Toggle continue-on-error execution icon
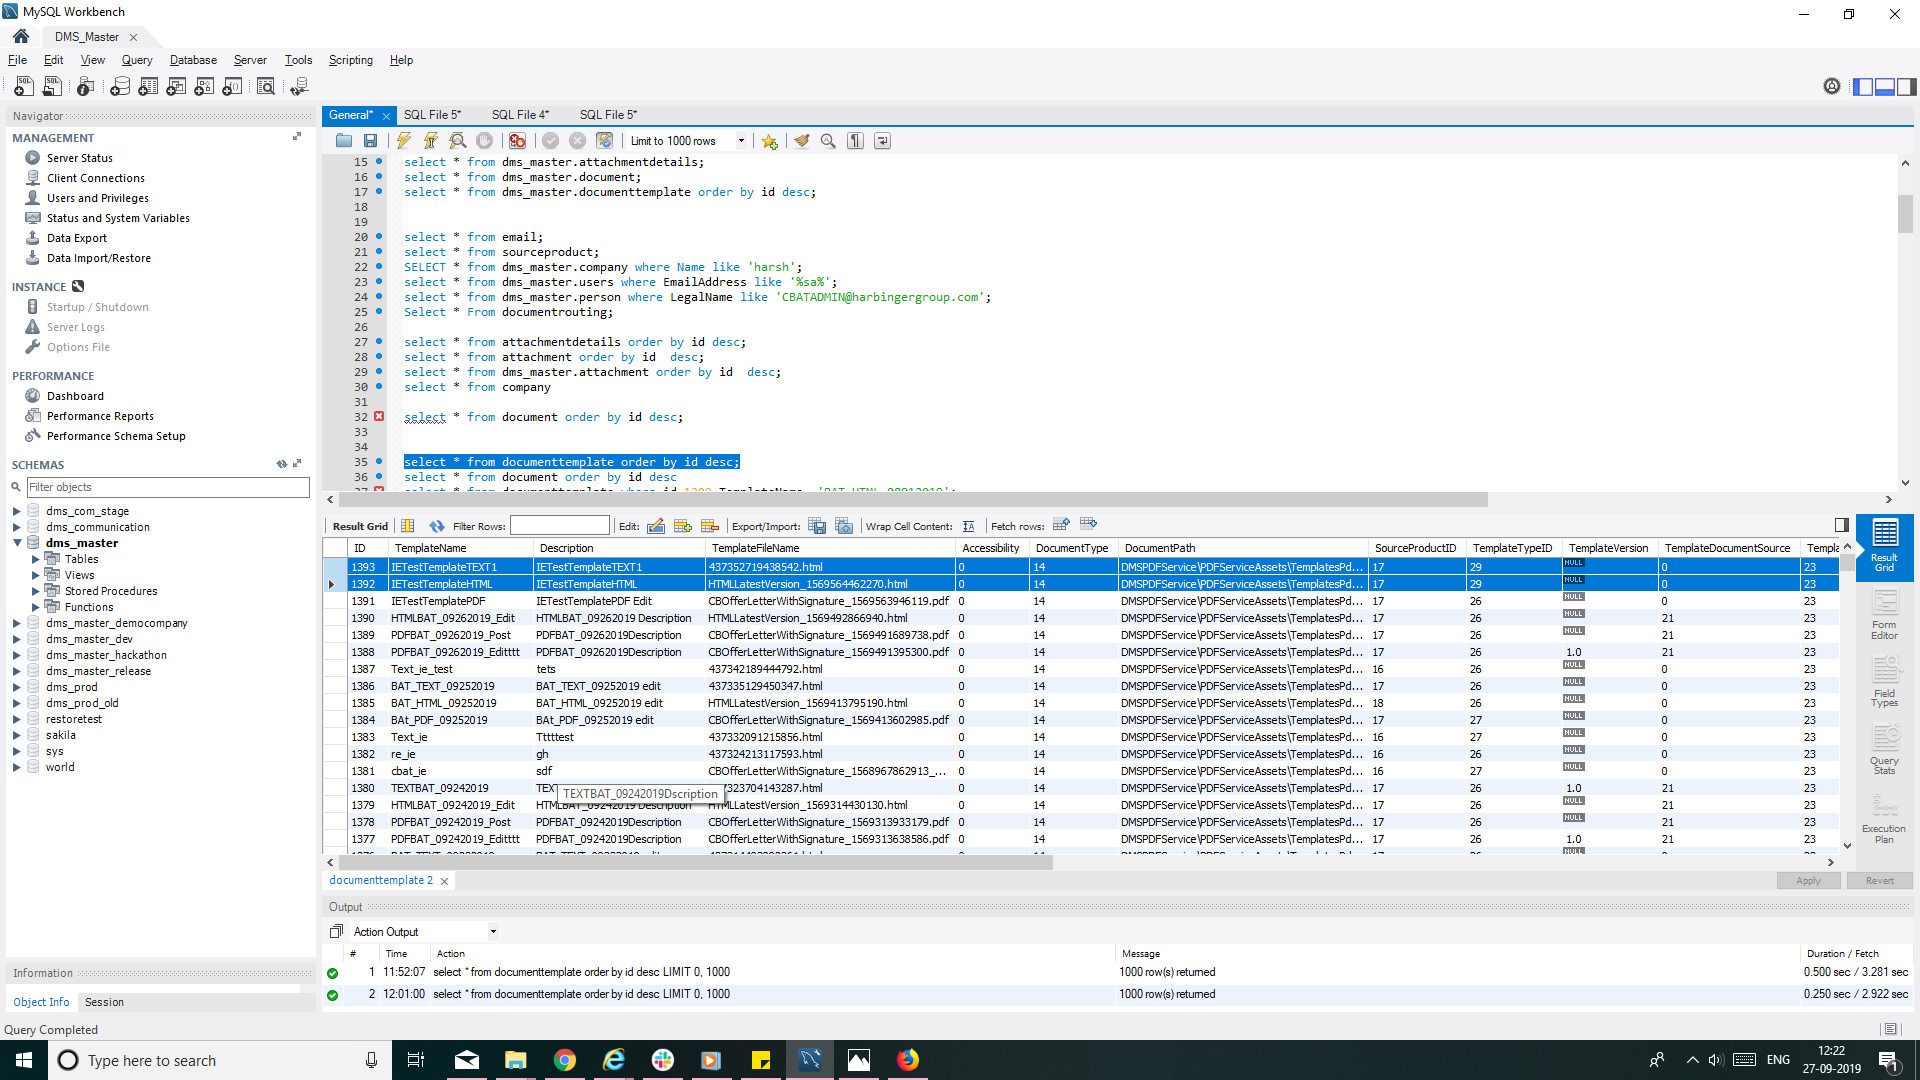The width and height of the screenshot is (1920, 1080). pyautogui.click(x=517, y=141)
